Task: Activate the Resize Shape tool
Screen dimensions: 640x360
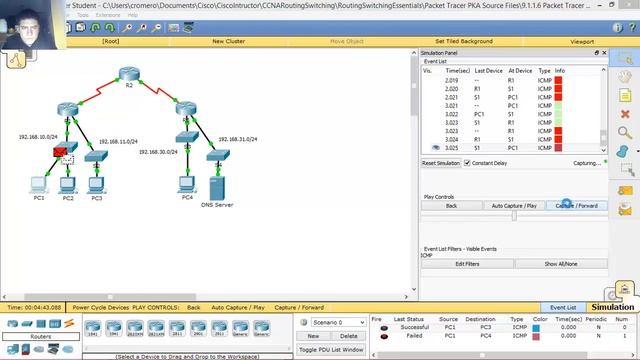Action: [x=627, y=169]
